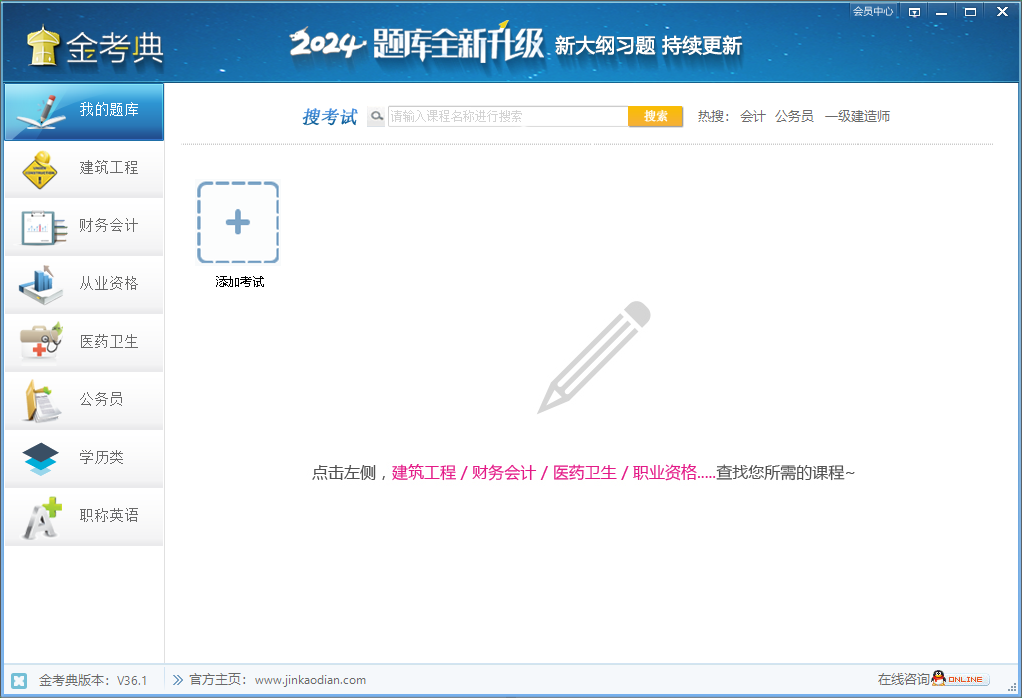This screenshot has height=698, width=1022.
Task: Click the 一级建造师 hot search link
Action: [857, 116]
